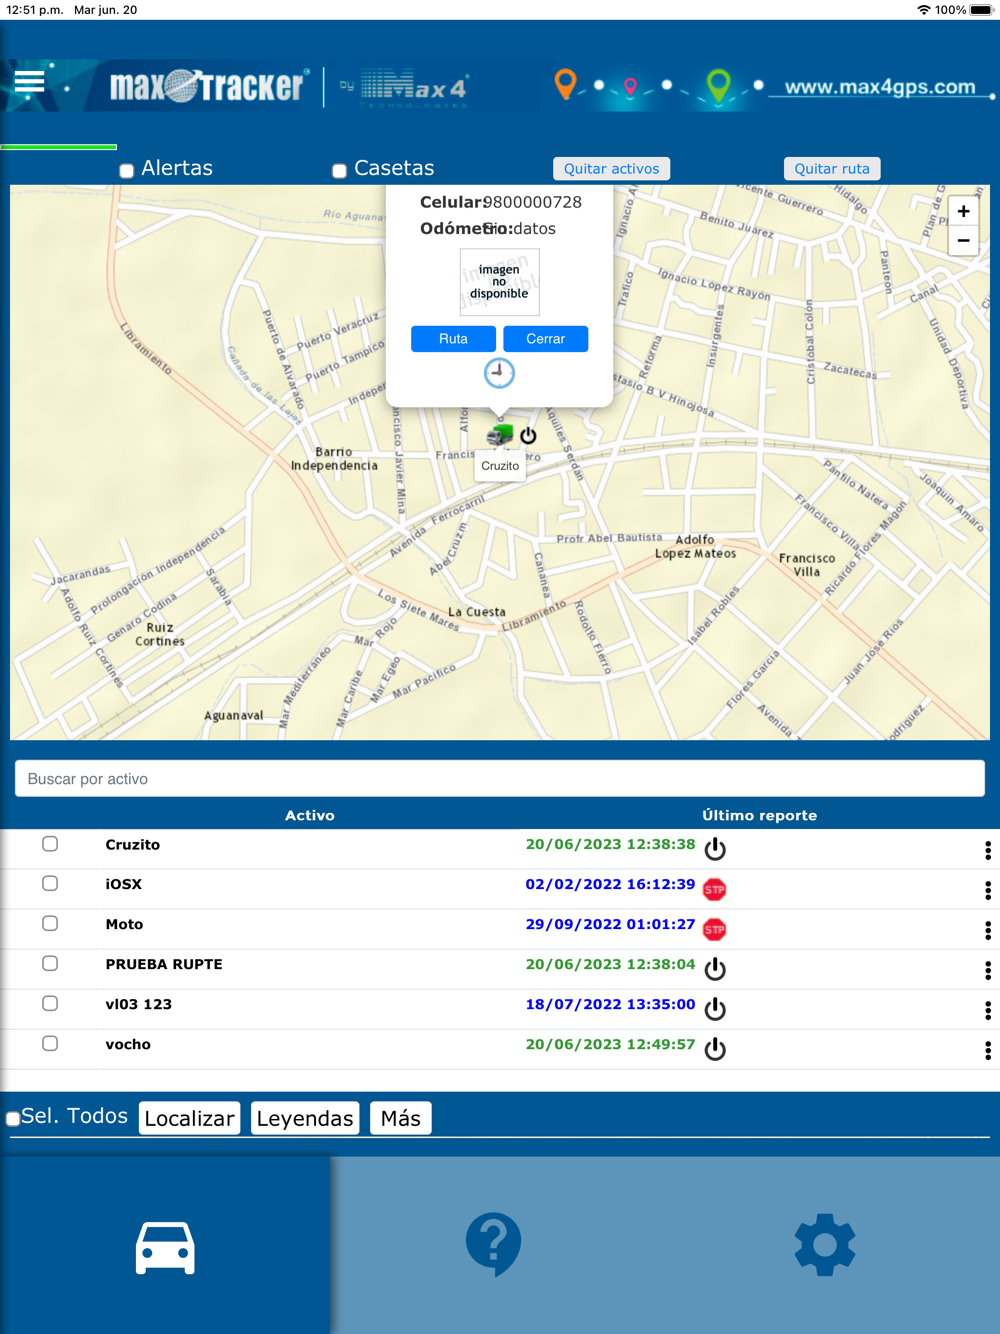Click power status icon for vocho
The height and width of the screenshot is (1334, 1000).
pos(715,1049)
